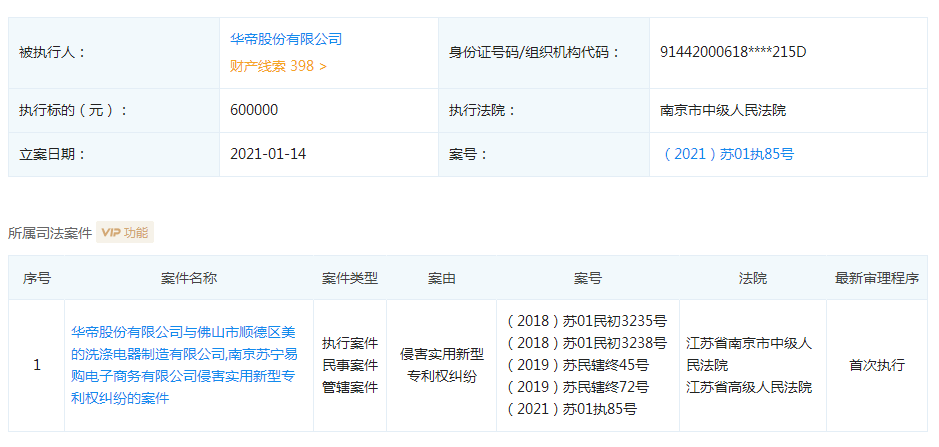Click the 案件名称 column header
This screenshot has width=939, height=447.
pos(189,278)
